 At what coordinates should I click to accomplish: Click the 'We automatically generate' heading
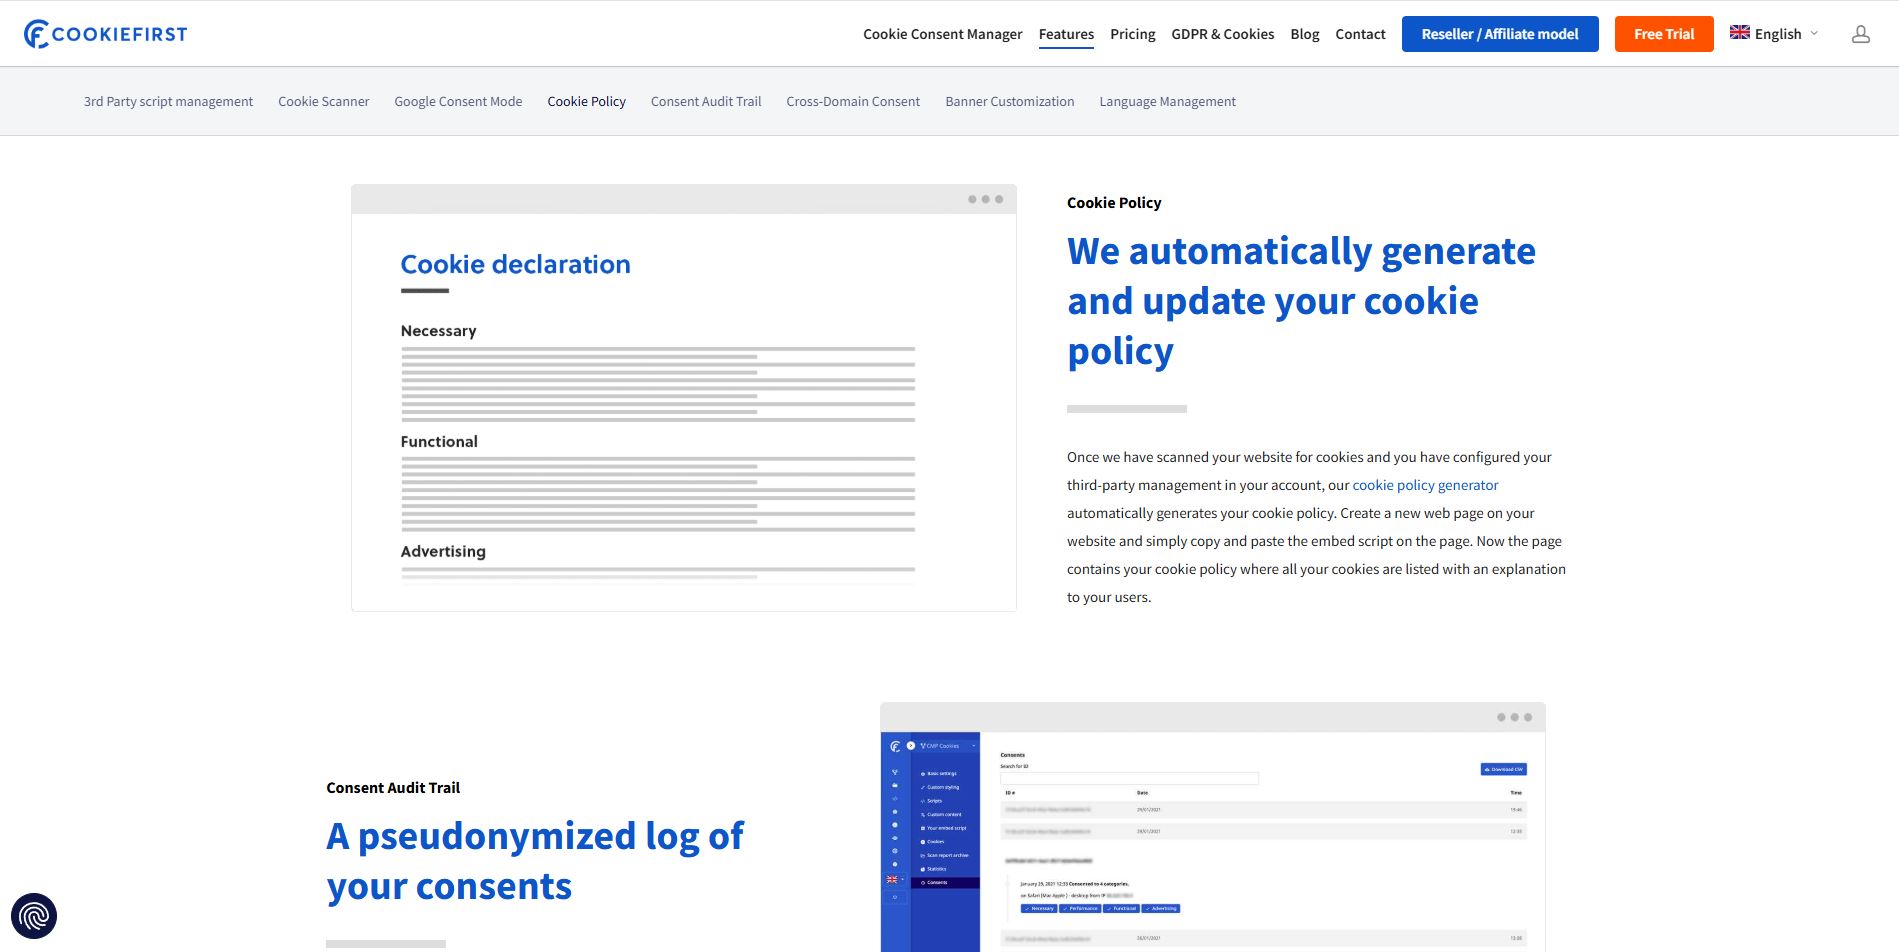pos(1301,301)
